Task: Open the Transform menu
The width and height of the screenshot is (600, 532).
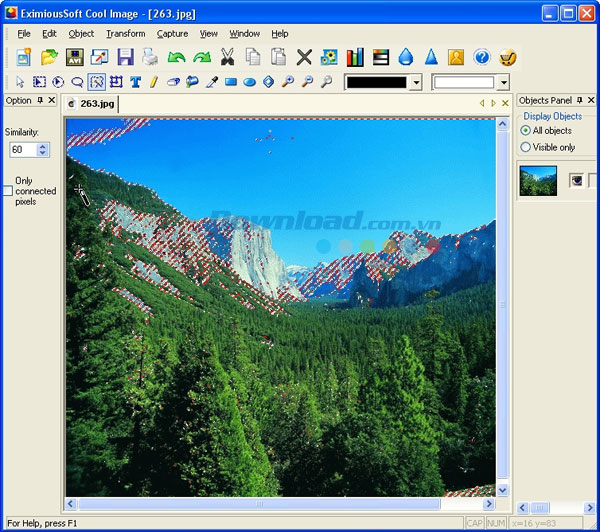Action: 125,34
